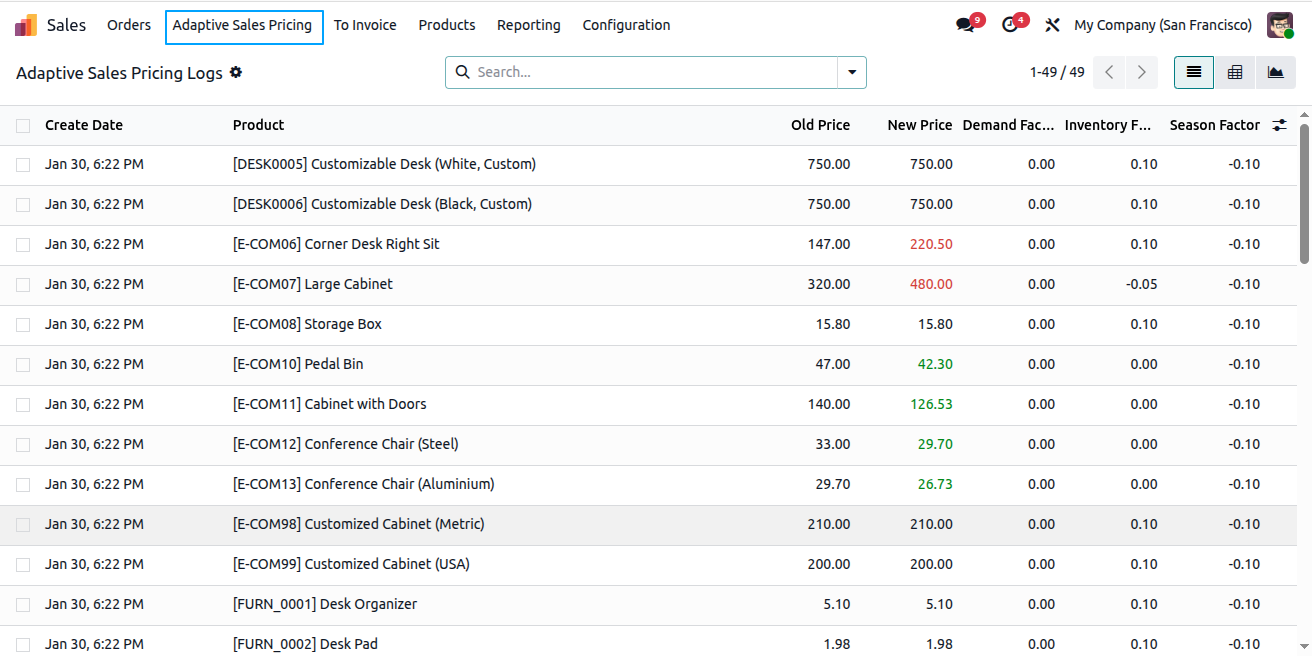Switch to pivot table view

coord(1235,72)
